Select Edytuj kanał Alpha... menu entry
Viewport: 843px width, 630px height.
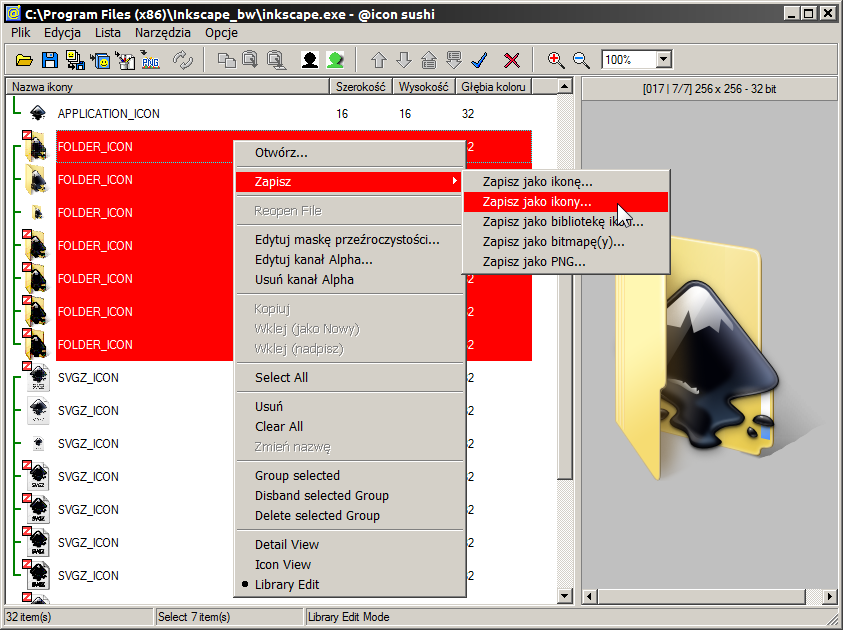pos(350,260)
